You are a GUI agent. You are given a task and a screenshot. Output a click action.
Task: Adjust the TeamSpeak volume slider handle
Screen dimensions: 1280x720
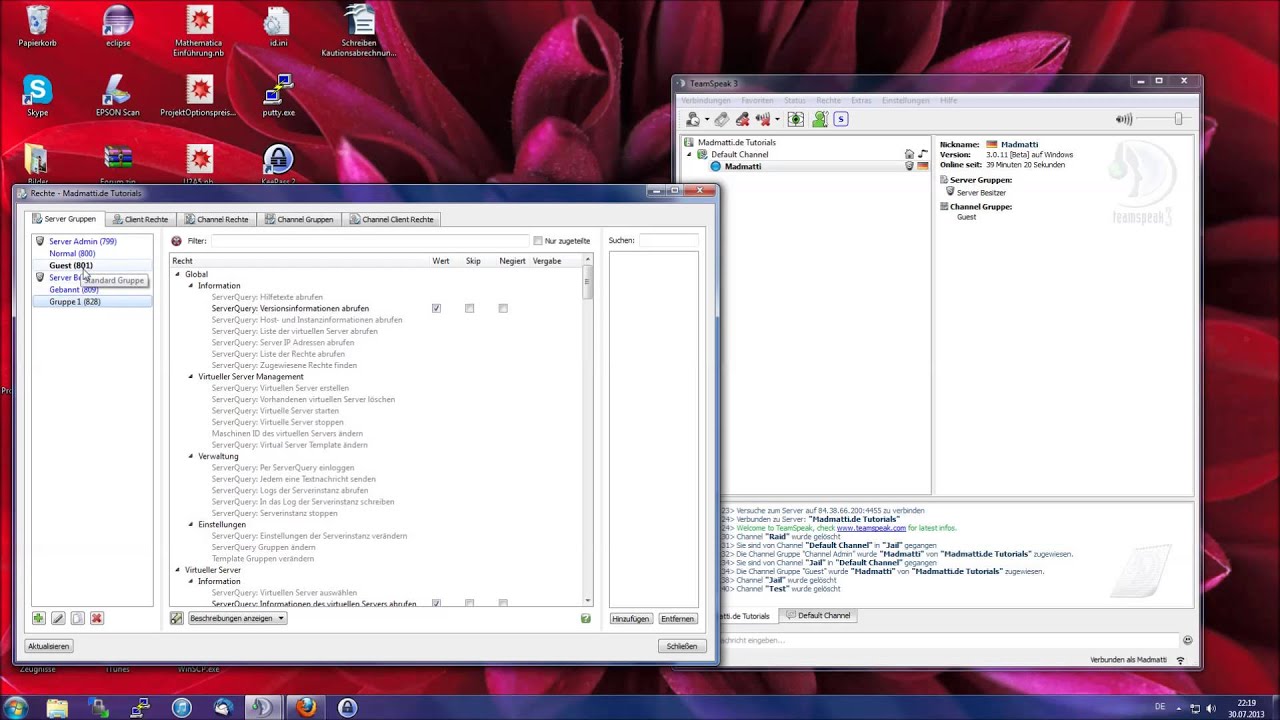click(1178, 119)
